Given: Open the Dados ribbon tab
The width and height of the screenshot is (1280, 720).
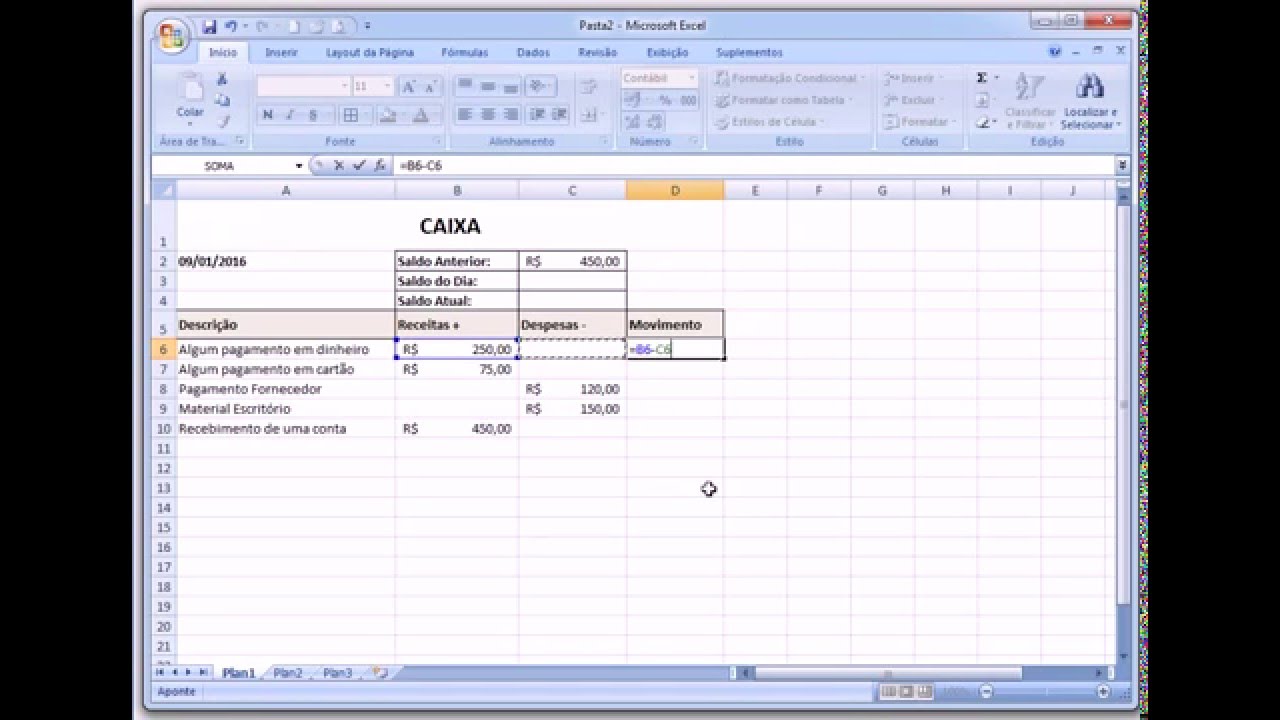Looking at the screenshot, I should pyautogui.click(x=533, y=52).
